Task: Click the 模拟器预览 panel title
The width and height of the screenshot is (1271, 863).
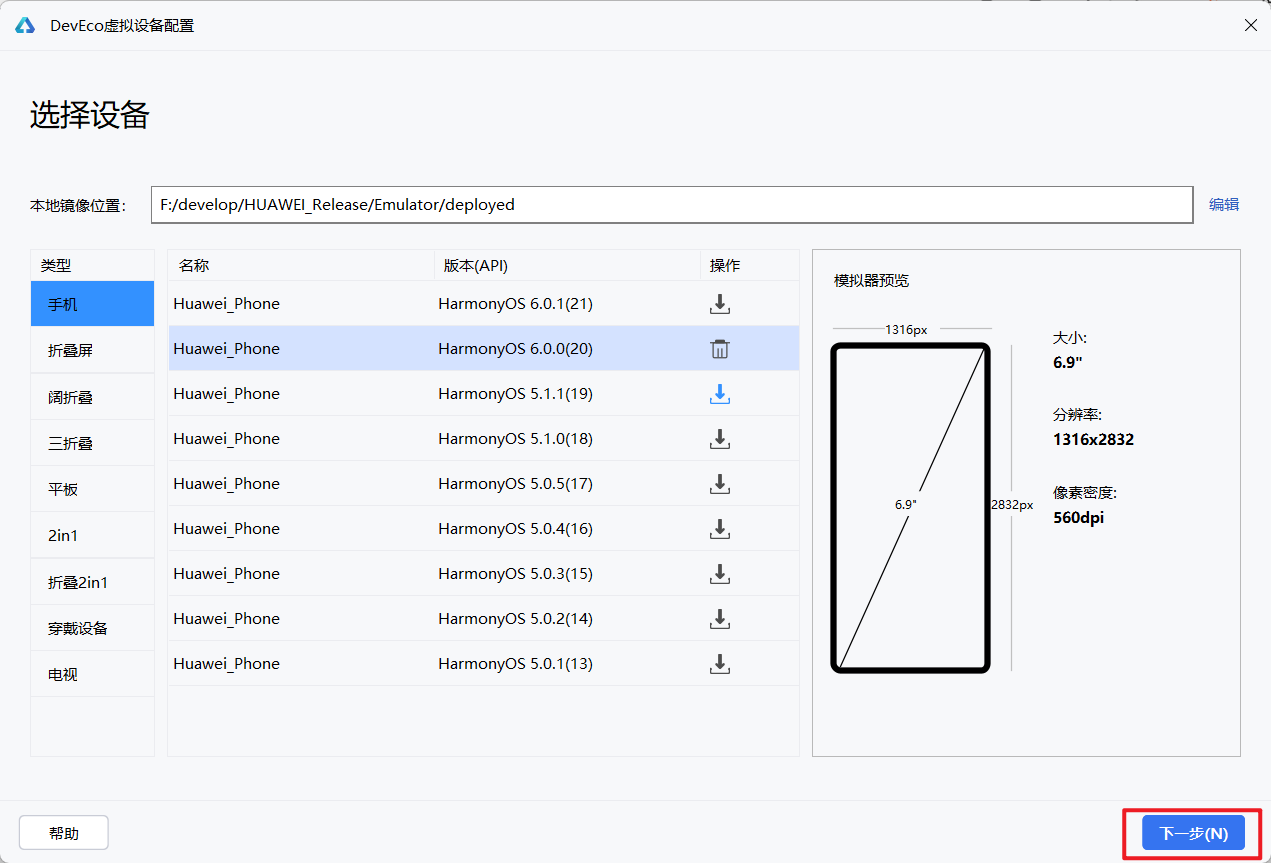Action: pyautogui.click(x=872, y=281)
